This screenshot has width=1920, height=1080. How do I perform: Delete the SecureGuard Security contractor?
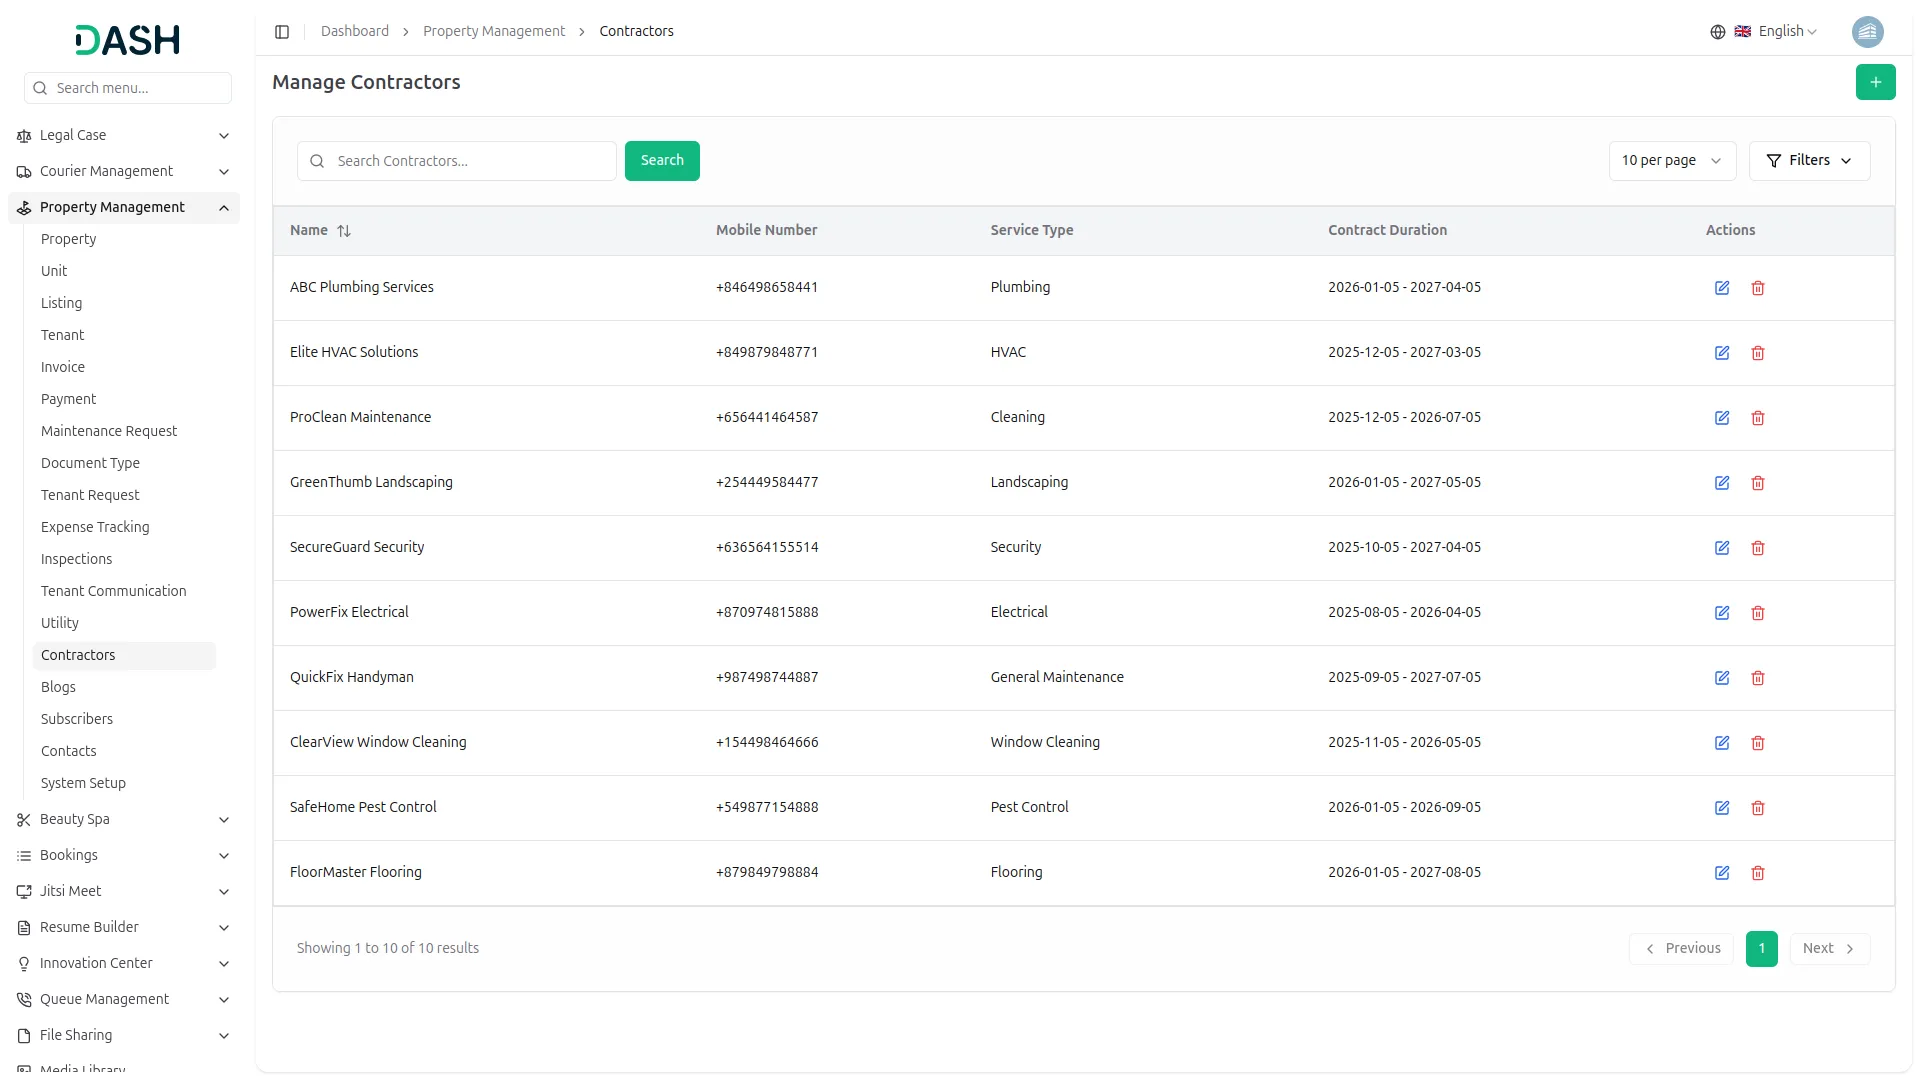tap(1758, 548)
